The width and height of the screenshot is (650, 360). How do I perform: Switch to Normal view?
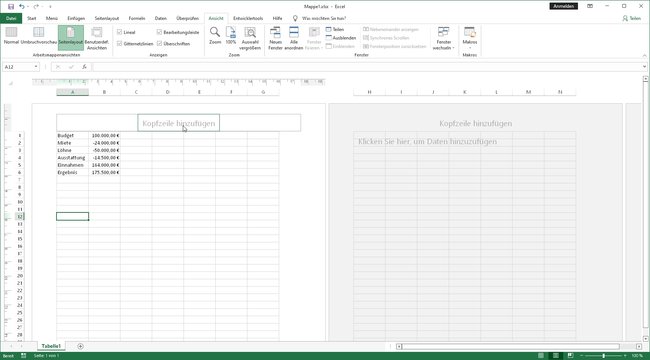point(11,36)
